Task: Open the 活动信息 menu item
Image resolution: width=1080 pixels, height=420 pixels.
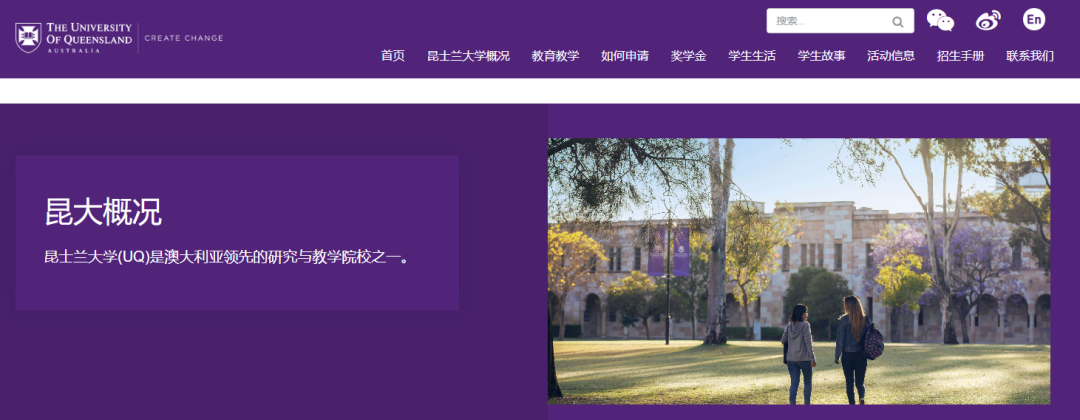Action: 891,56
